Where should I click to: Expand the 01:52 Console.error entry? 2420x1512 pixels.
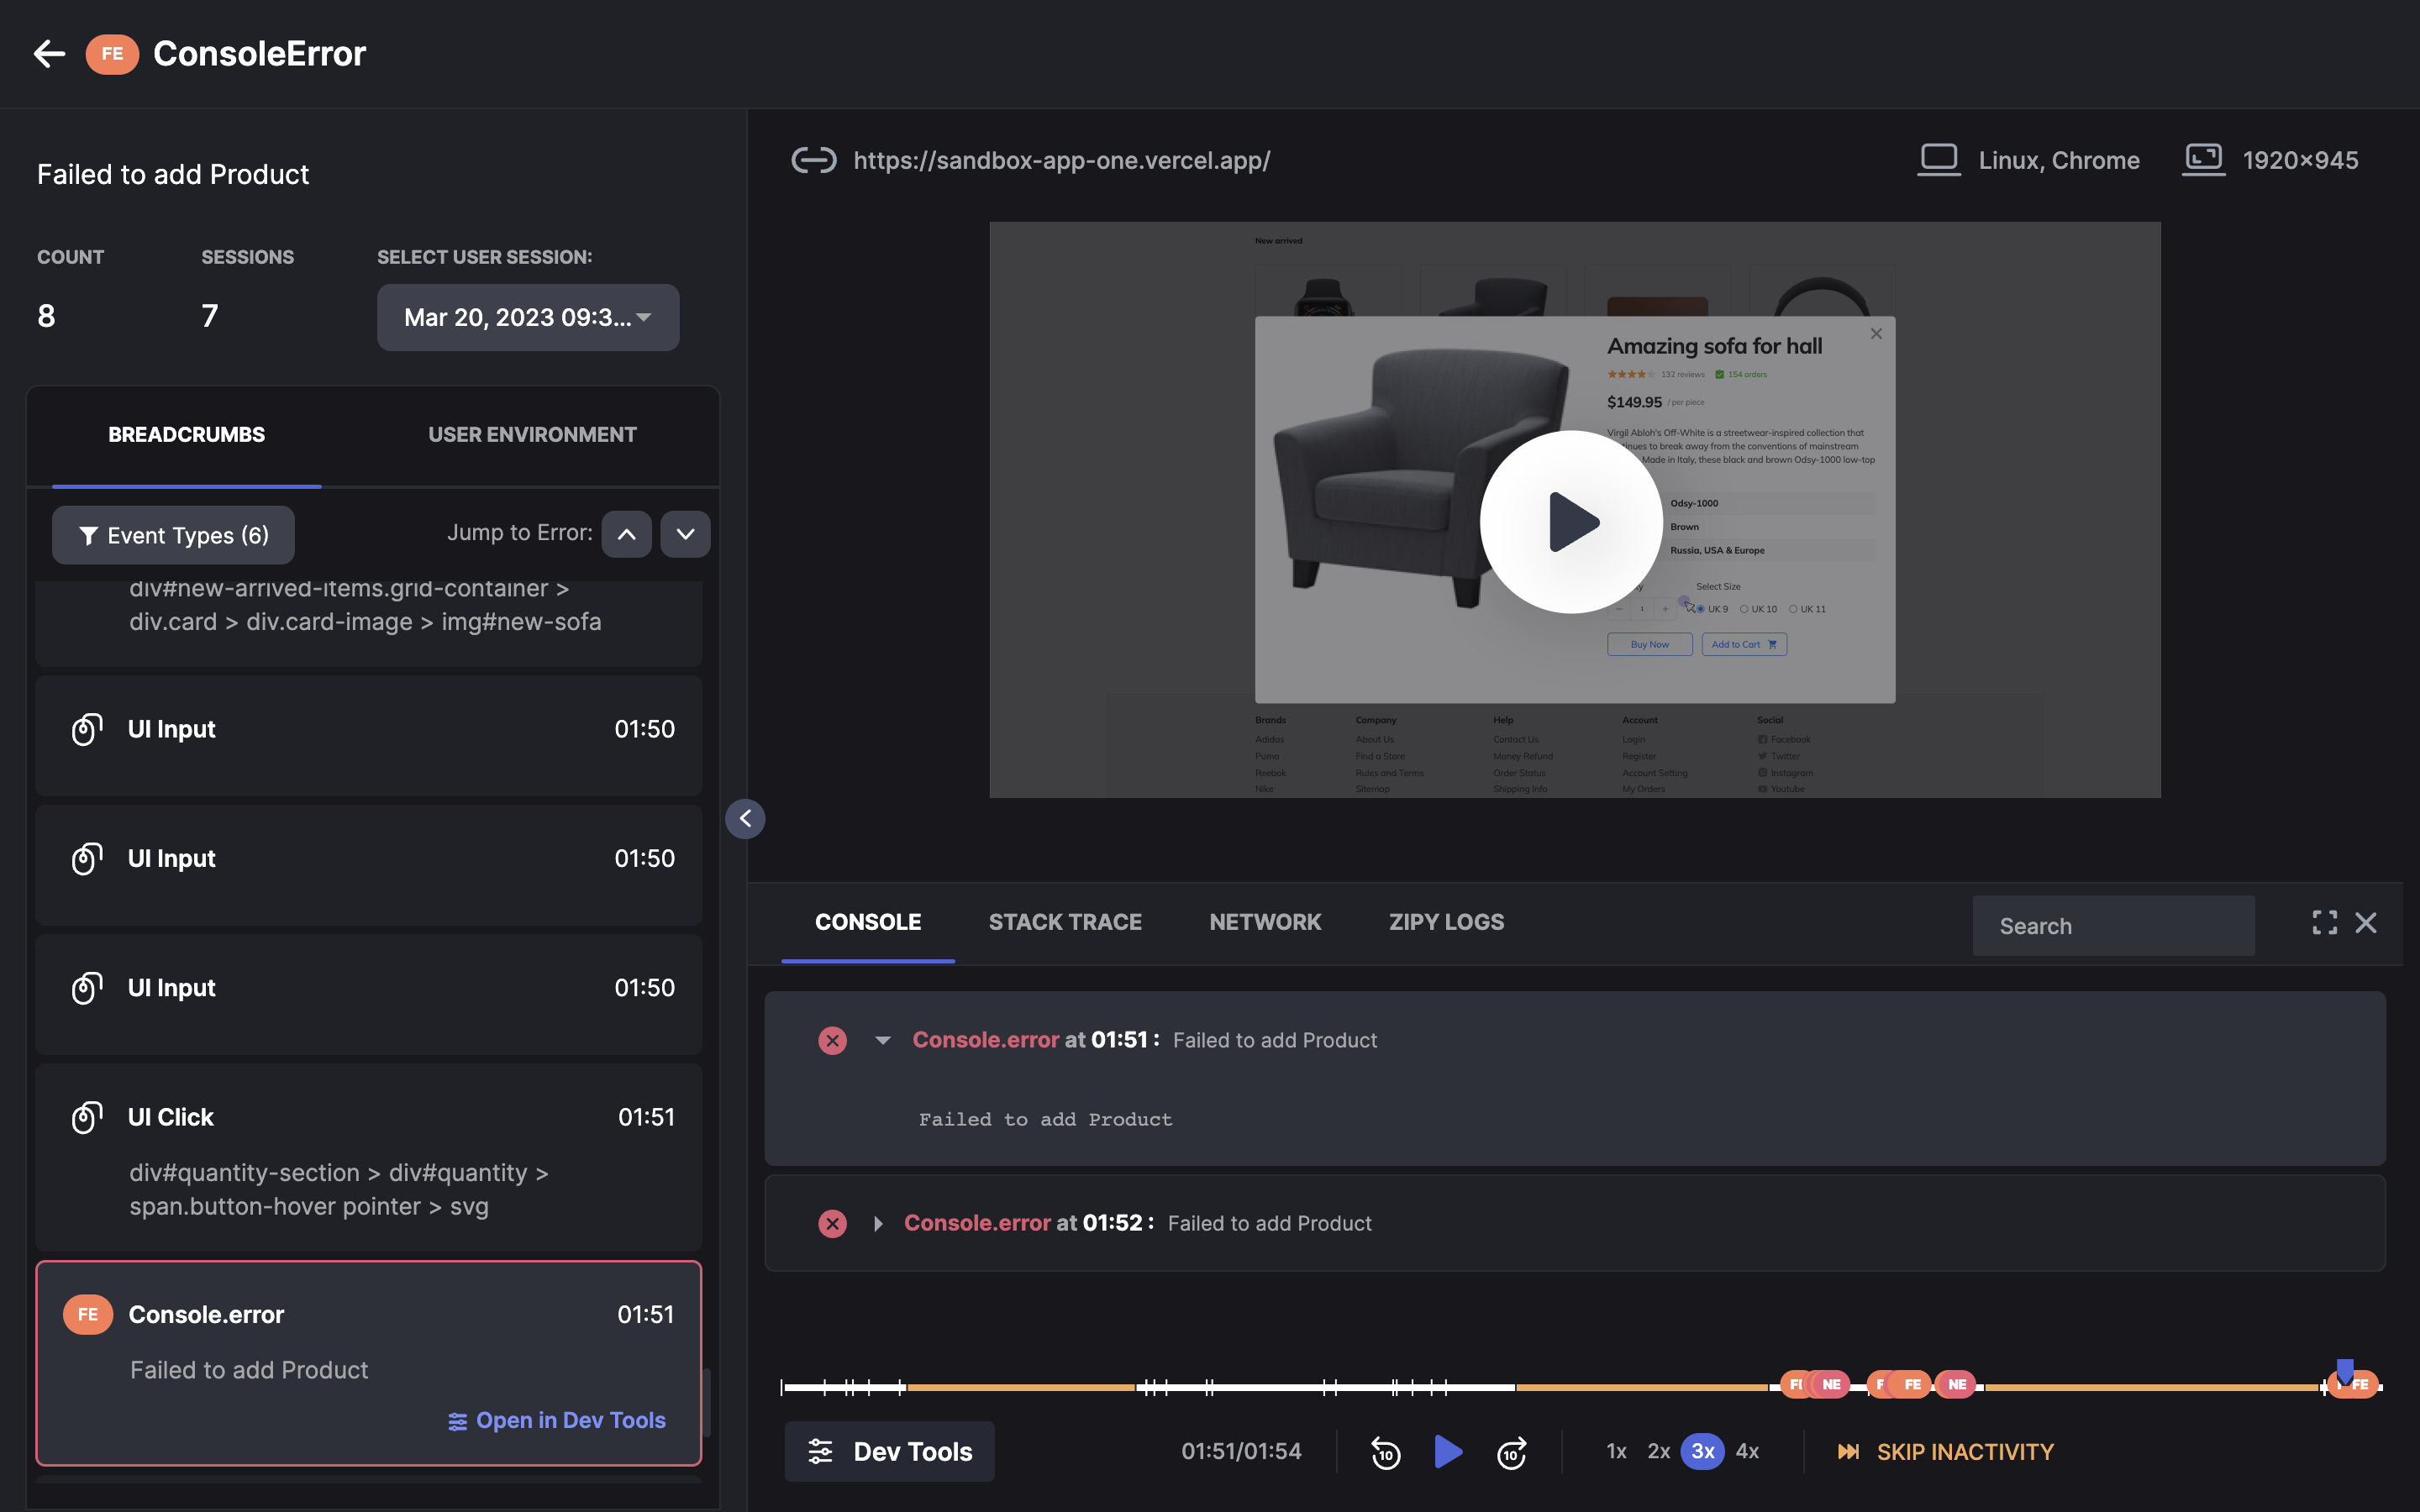[x=877, y=1223]
